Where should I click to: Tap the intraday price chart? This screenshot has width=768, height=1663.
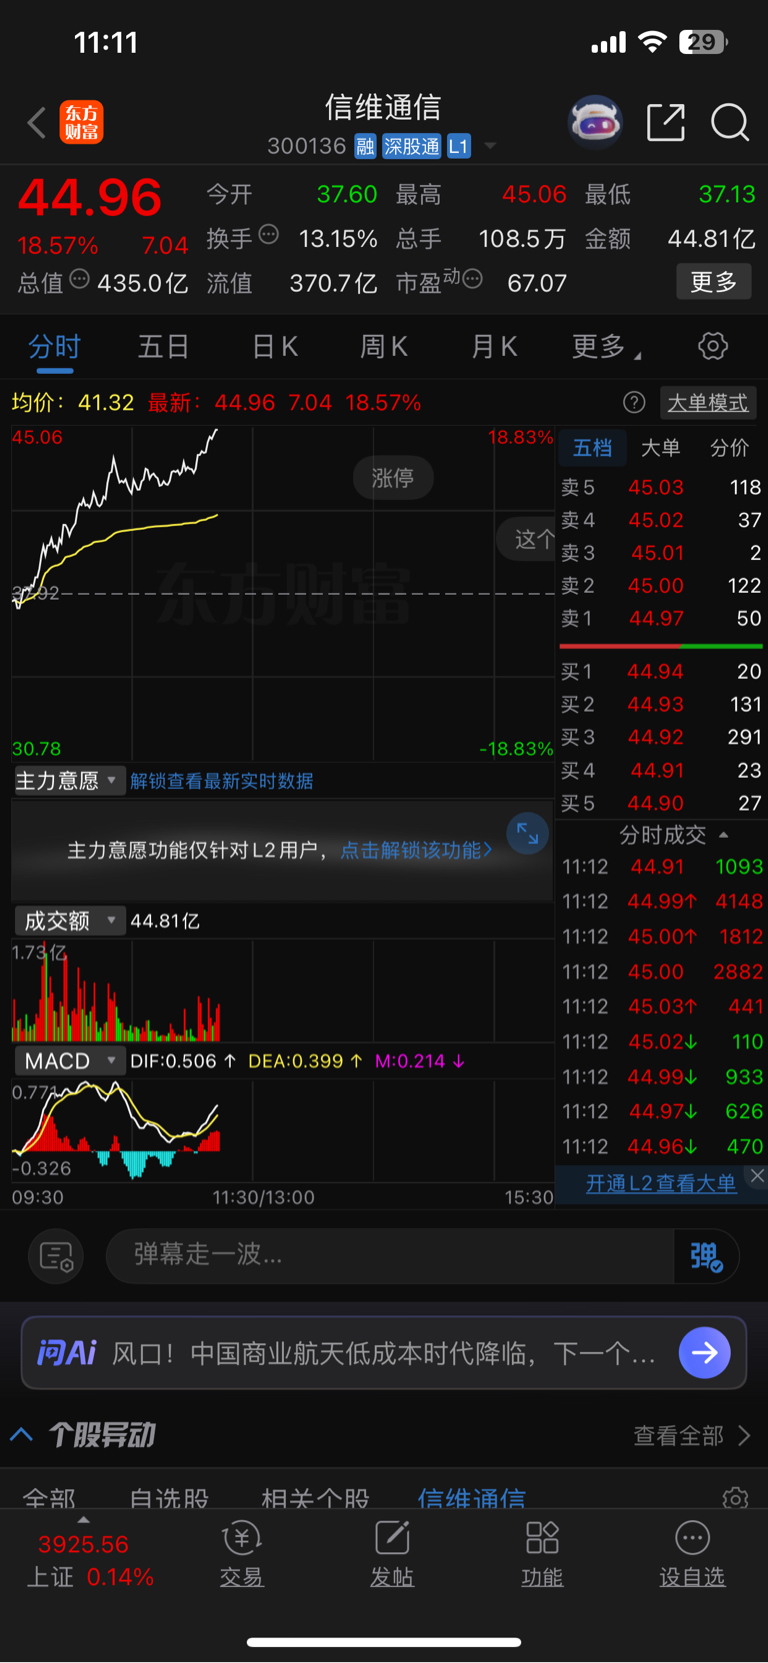tap(283, 594)
